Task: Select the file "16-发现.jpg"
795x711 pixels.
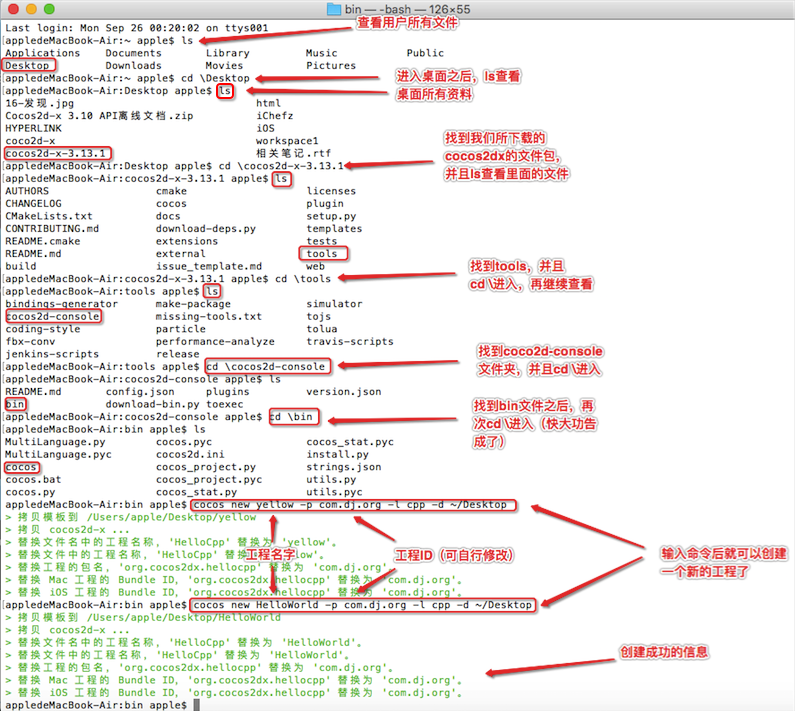Action: pos(40,103)
